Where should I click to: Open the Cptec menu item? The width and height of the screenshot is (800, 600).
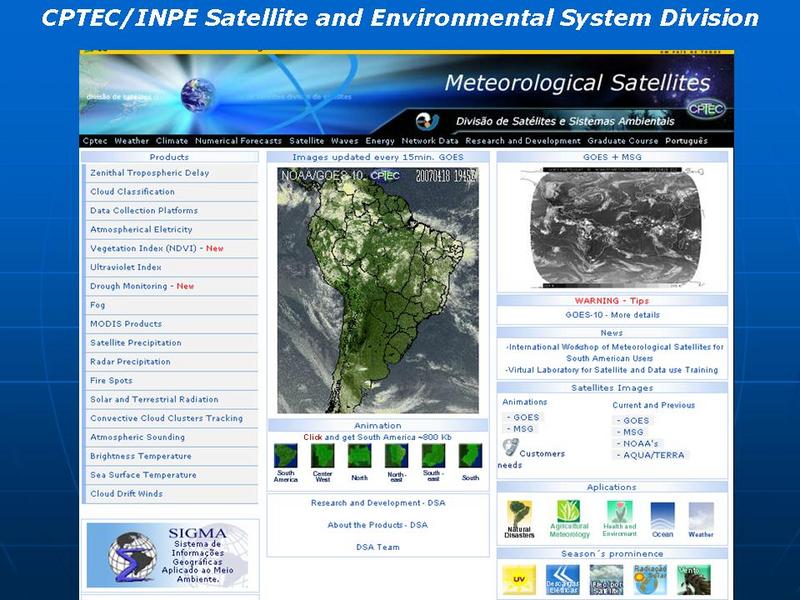click(95, 141)
